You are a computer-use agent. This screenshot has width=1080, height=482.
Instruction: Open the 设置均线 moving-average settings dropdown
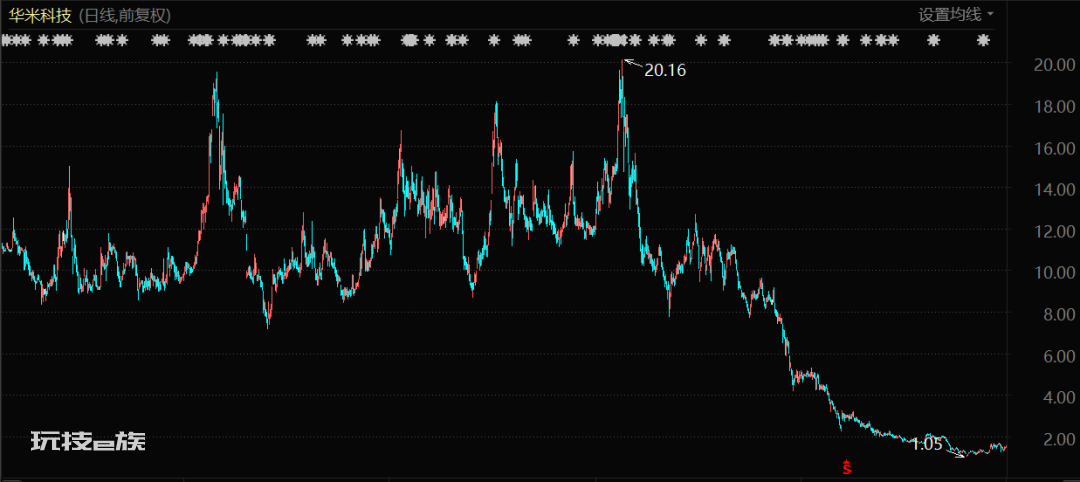coord(956,14)
